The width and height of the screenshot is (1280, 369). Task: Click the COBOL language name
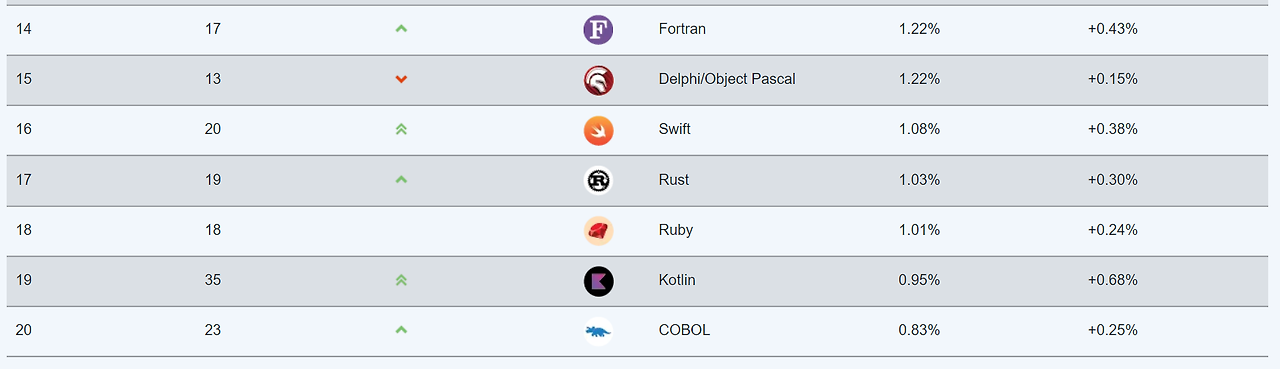[x=684, y=330]
